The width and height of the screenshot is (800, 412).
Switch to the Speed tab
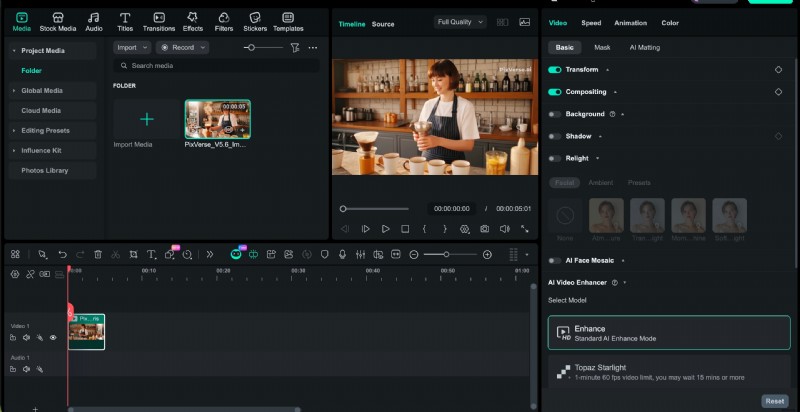(x=591, y=23)
